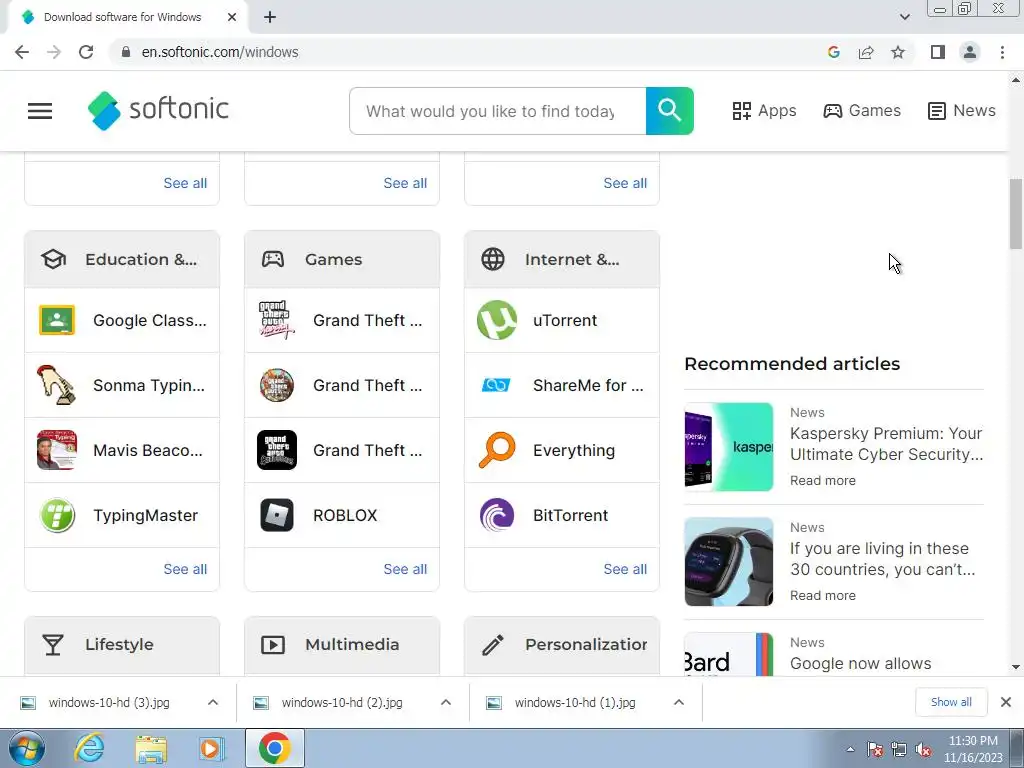Image resolution: width=1024 pixels, height=768 pixels.
Task: Reload the page with browser refresh icon
Action: [x=86, y=52]
